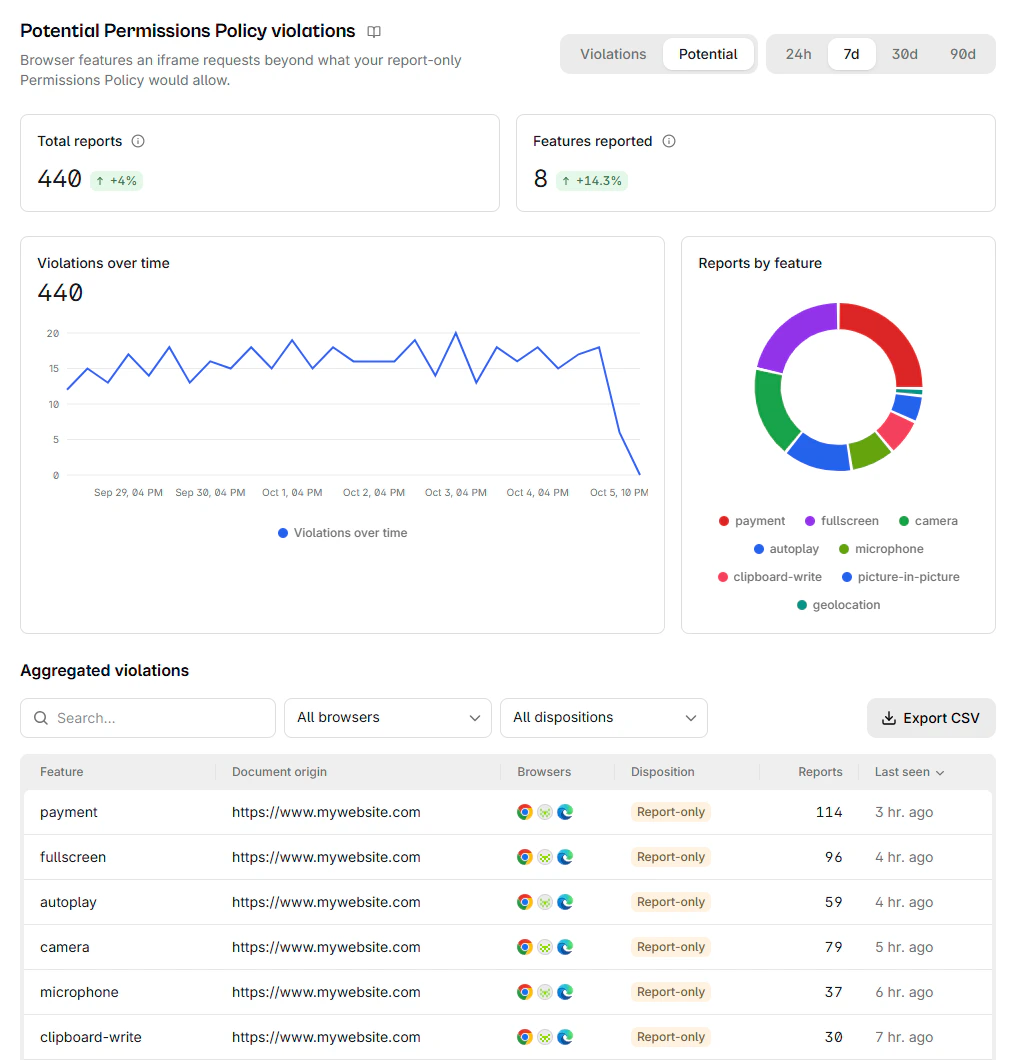Open the autoplay feature row
The height and width of the screenshot is (1060, 1016).
click(x=508, y=902)
